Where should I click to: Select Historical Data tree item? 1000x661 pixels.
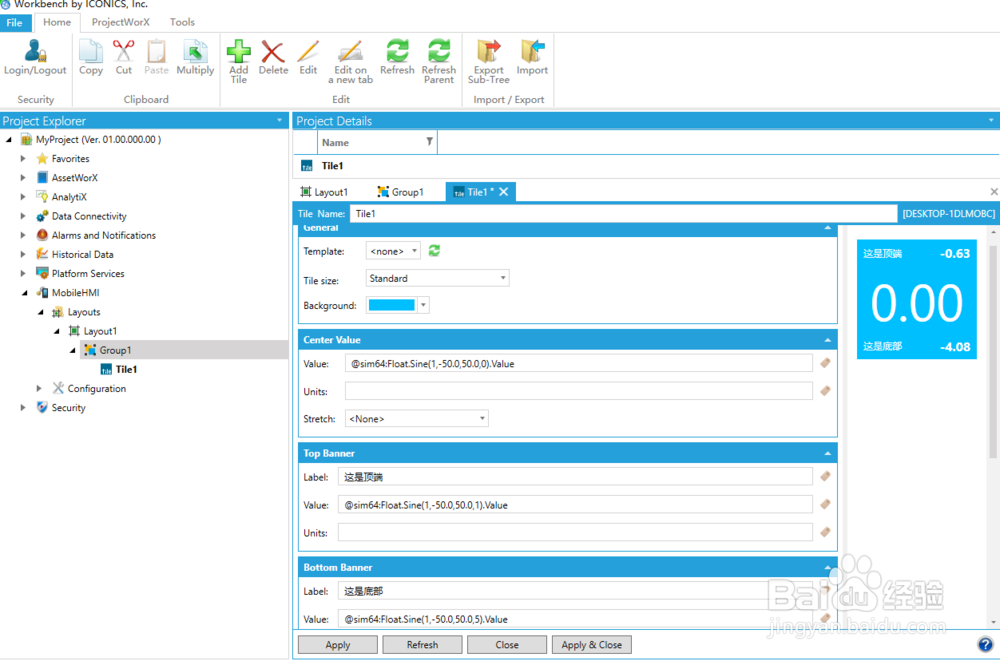(x=82, y=255)
